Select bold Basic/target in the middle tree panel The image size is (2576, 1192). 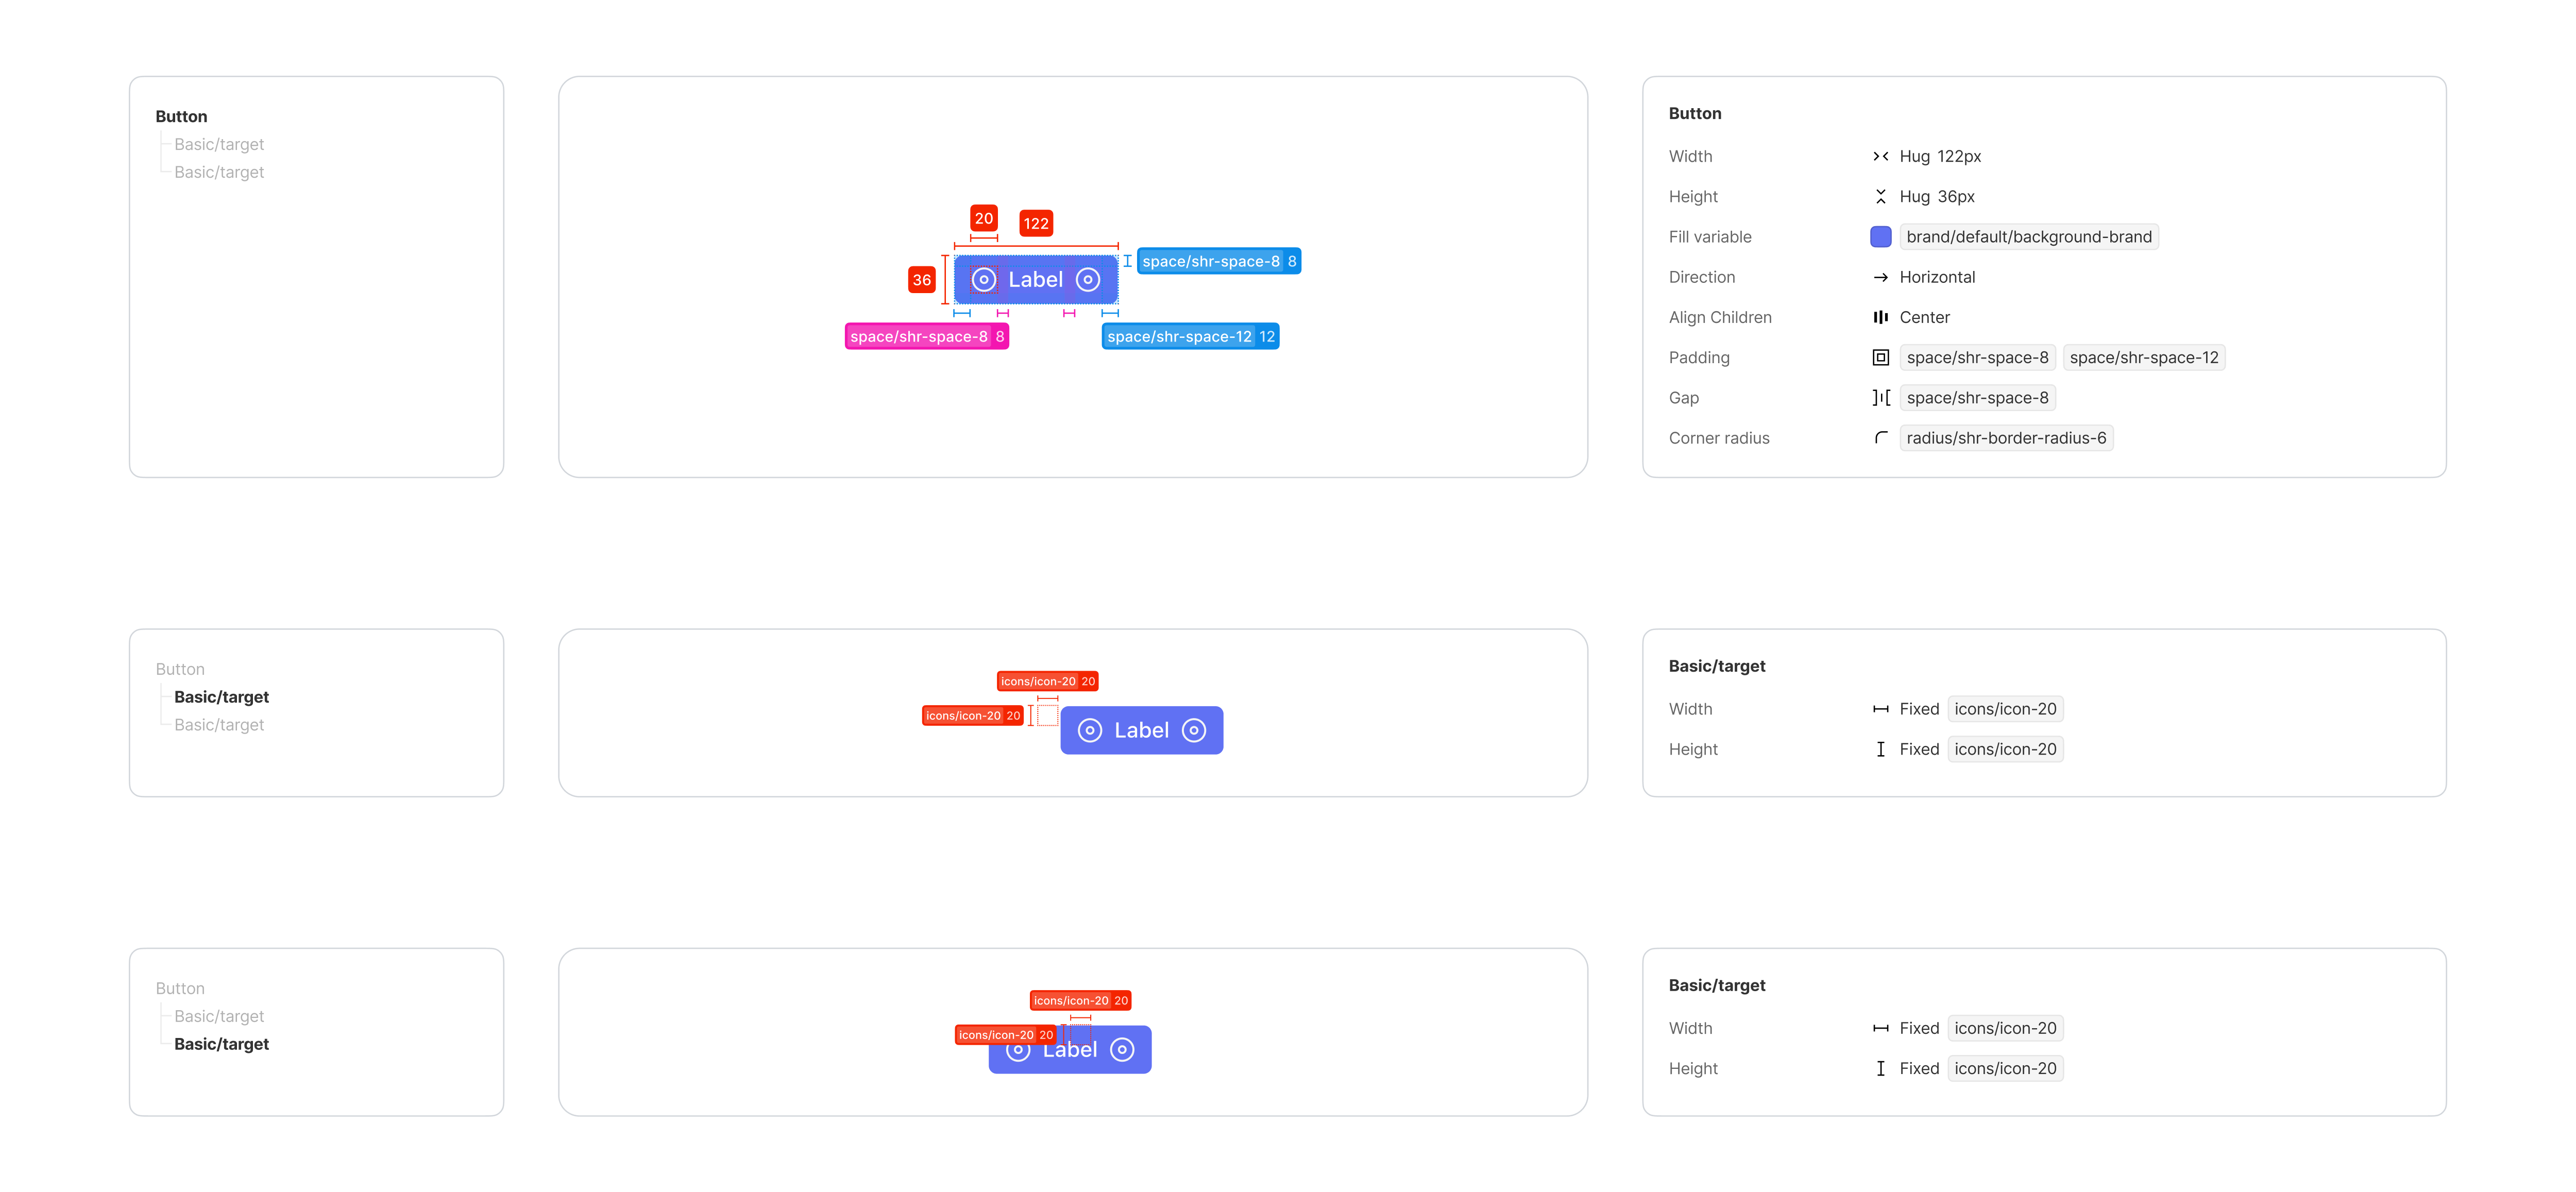pos(221,697)
